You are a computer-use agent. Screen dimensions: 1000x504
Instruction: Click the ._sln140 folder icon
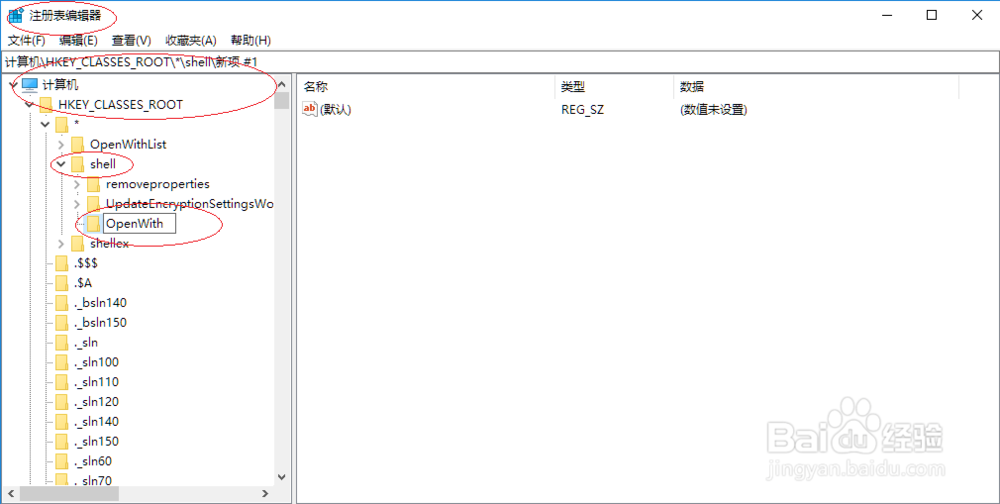coord(62,422)
